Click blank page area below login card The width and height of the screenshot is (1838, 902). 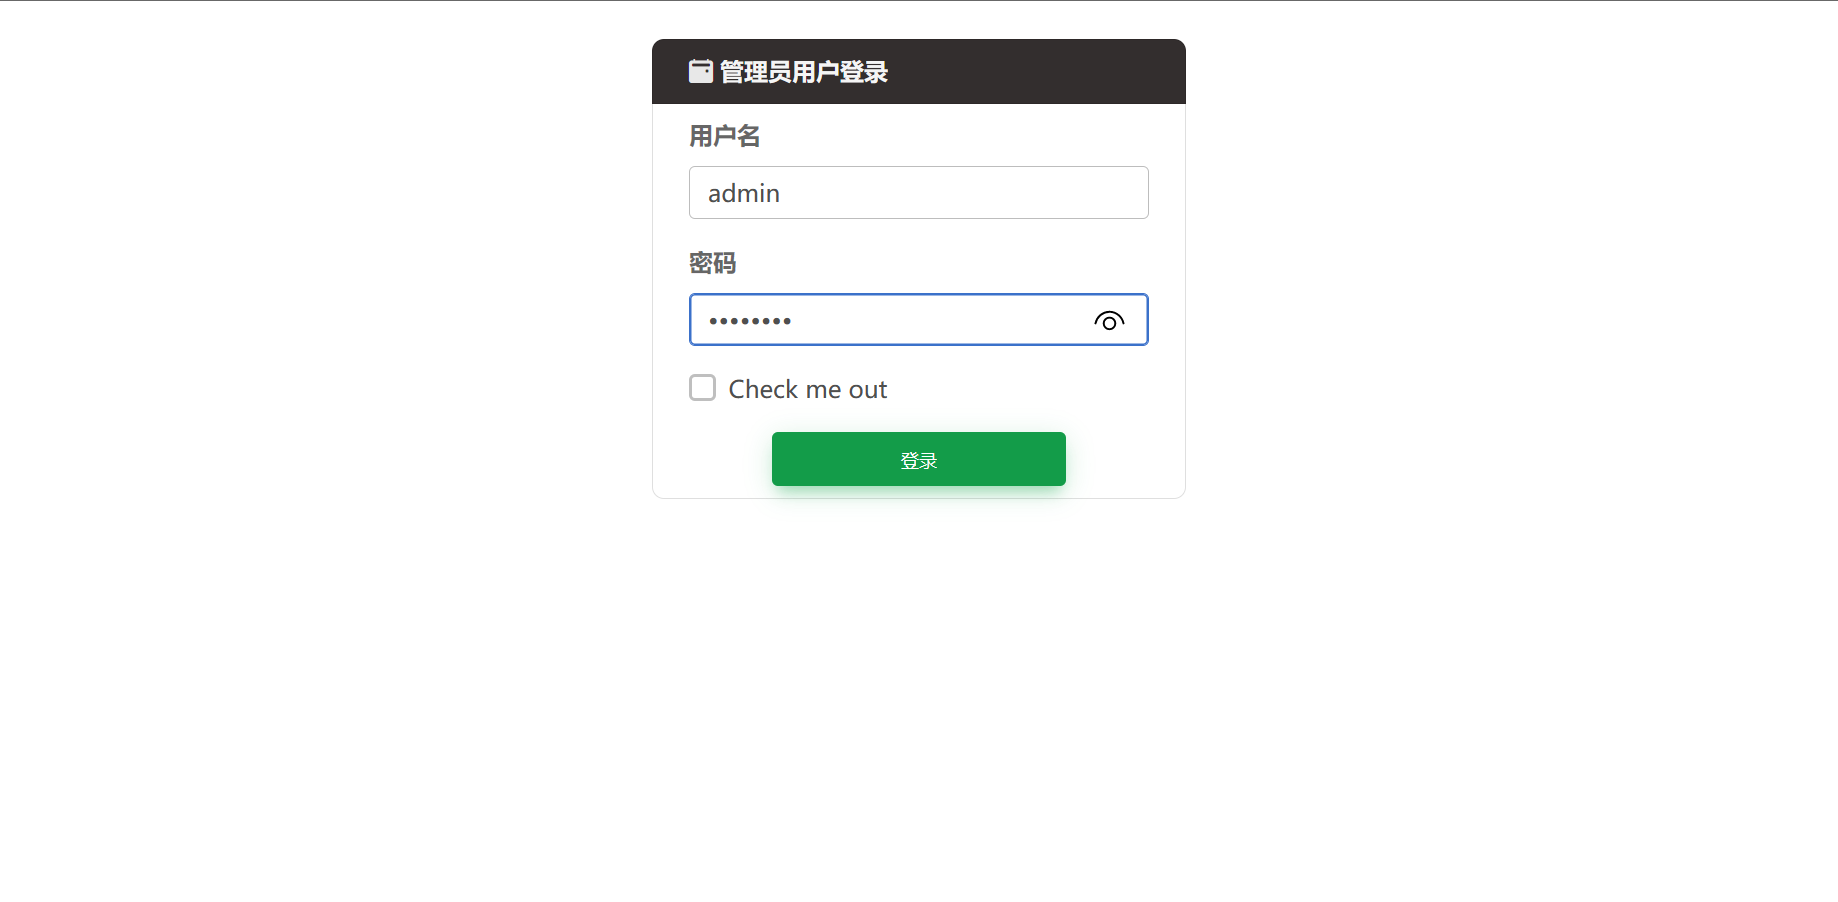tap(919, 700)
